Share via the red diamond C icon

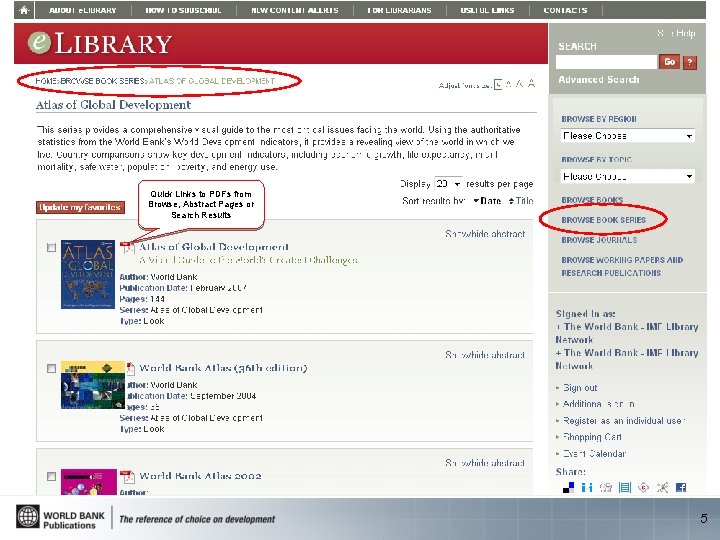click(644, 487)
